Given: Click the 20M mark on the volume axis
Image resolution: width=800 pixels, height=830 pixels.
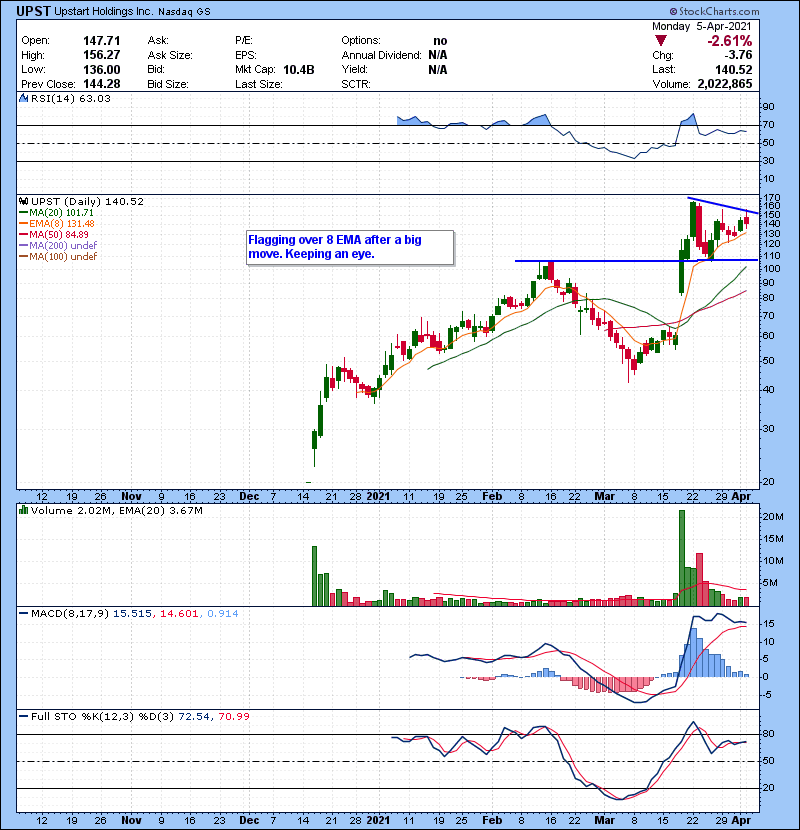Looking at the screenshot, I should coord(773,517).
